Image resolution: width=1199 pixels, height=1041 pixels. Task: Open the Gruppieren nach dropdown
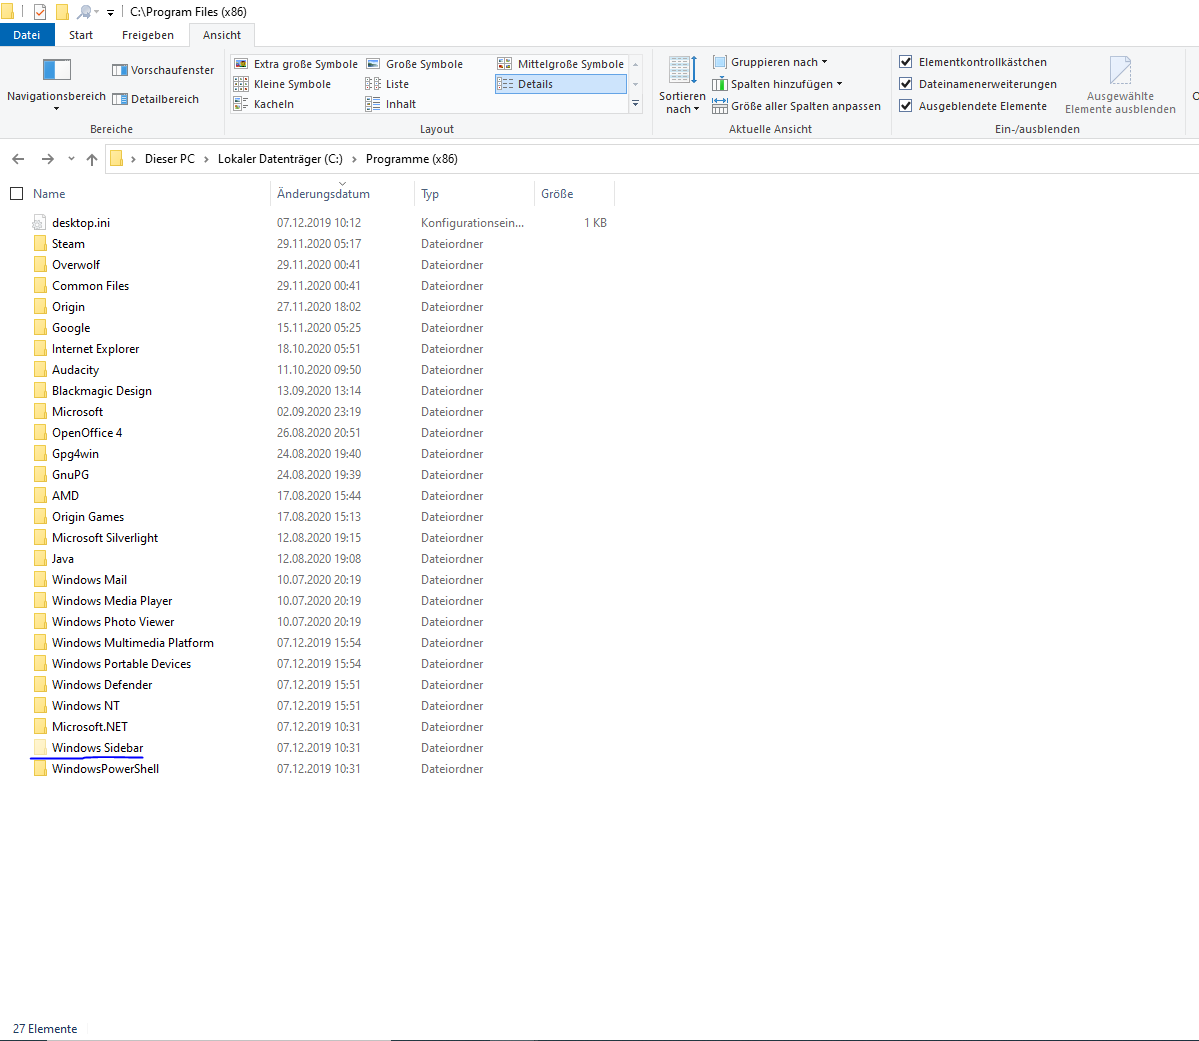point(769,62)
